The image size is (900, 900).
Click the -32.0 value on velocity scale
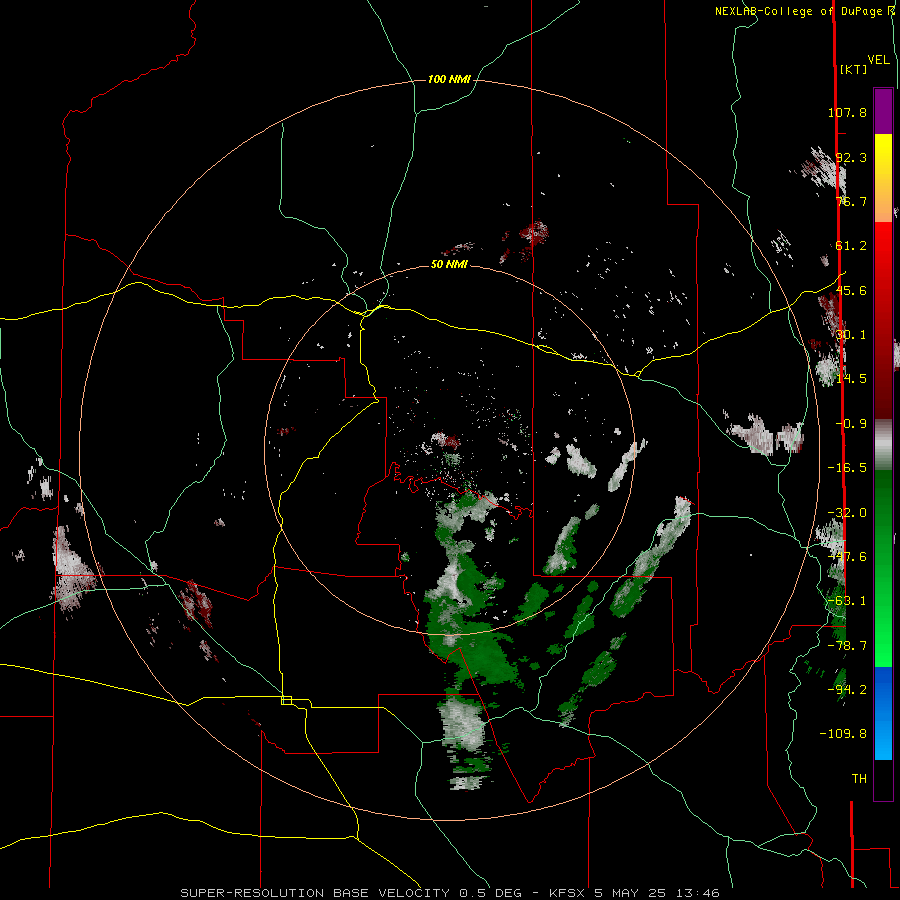(847, 513)
